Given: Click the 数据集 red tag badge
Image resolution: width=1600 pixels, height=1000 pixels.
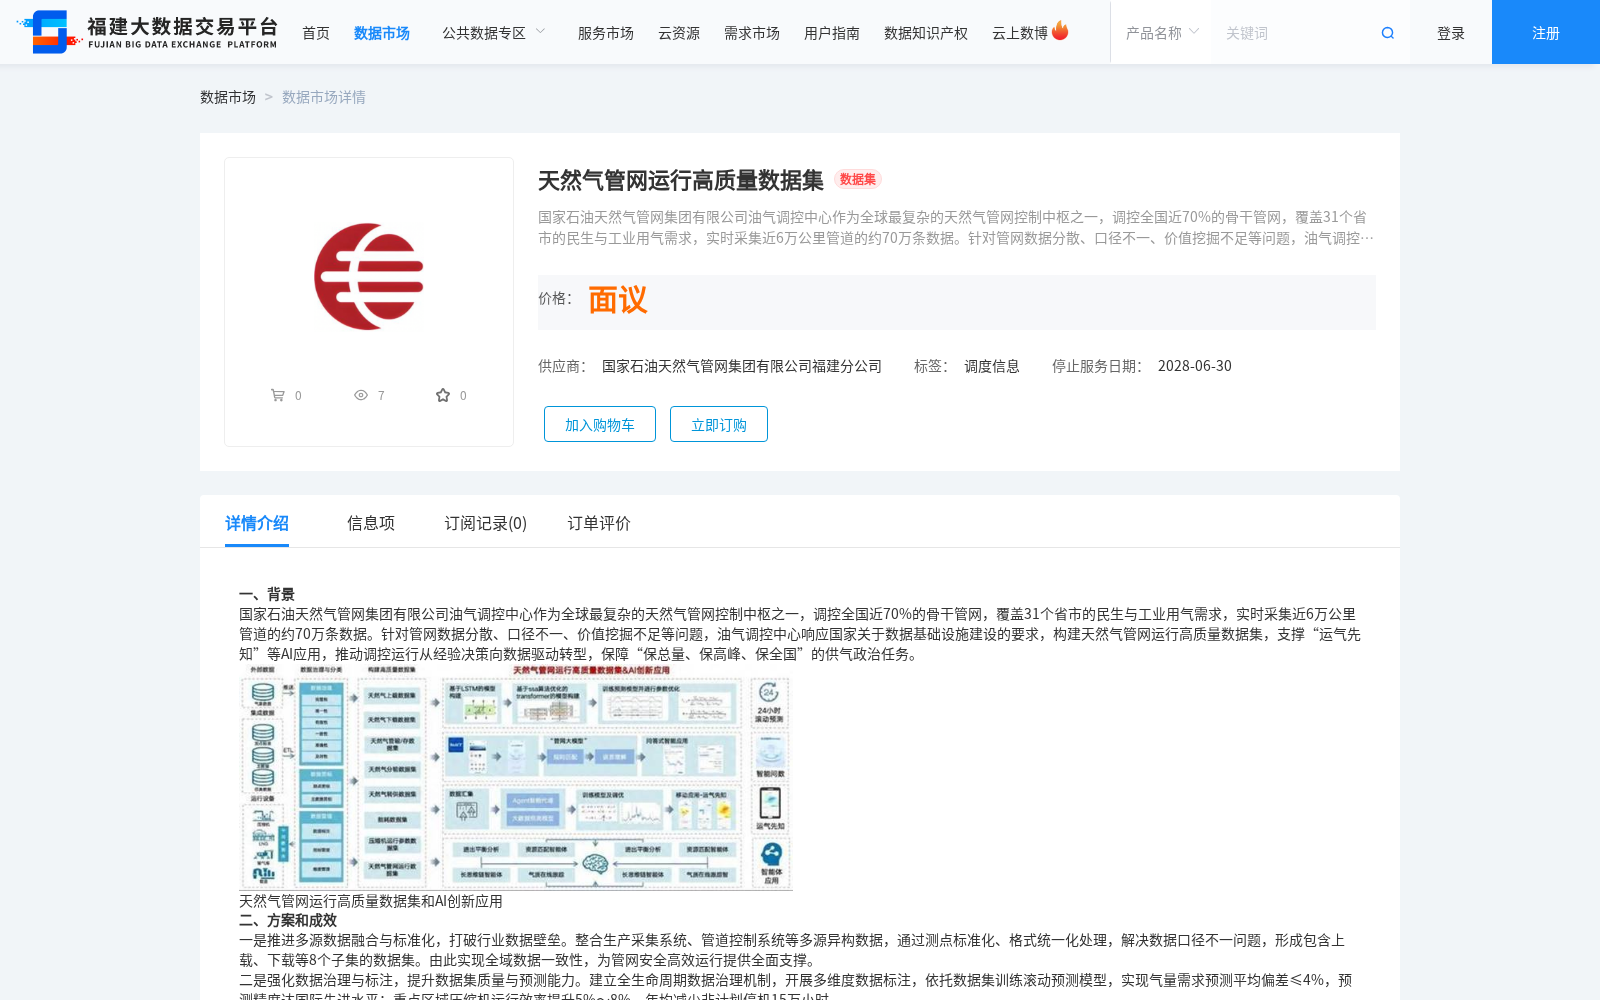Looking at the screenshot, I should click(858, 180).
